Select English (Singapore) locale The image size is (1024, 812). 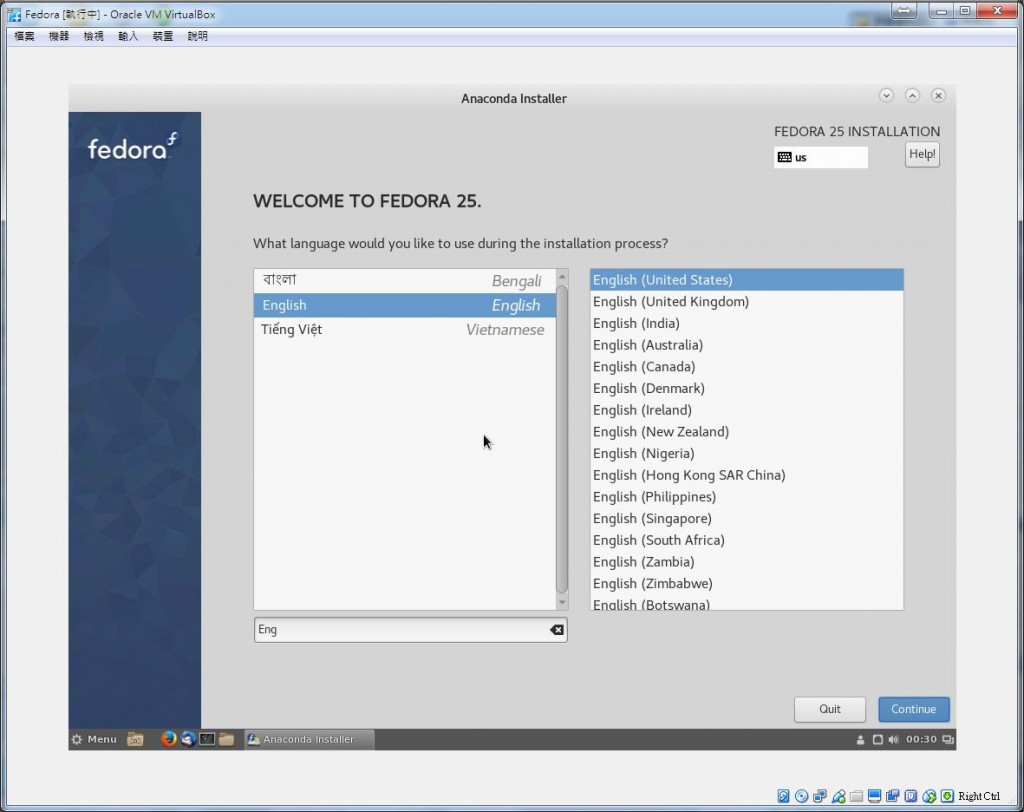746,519
